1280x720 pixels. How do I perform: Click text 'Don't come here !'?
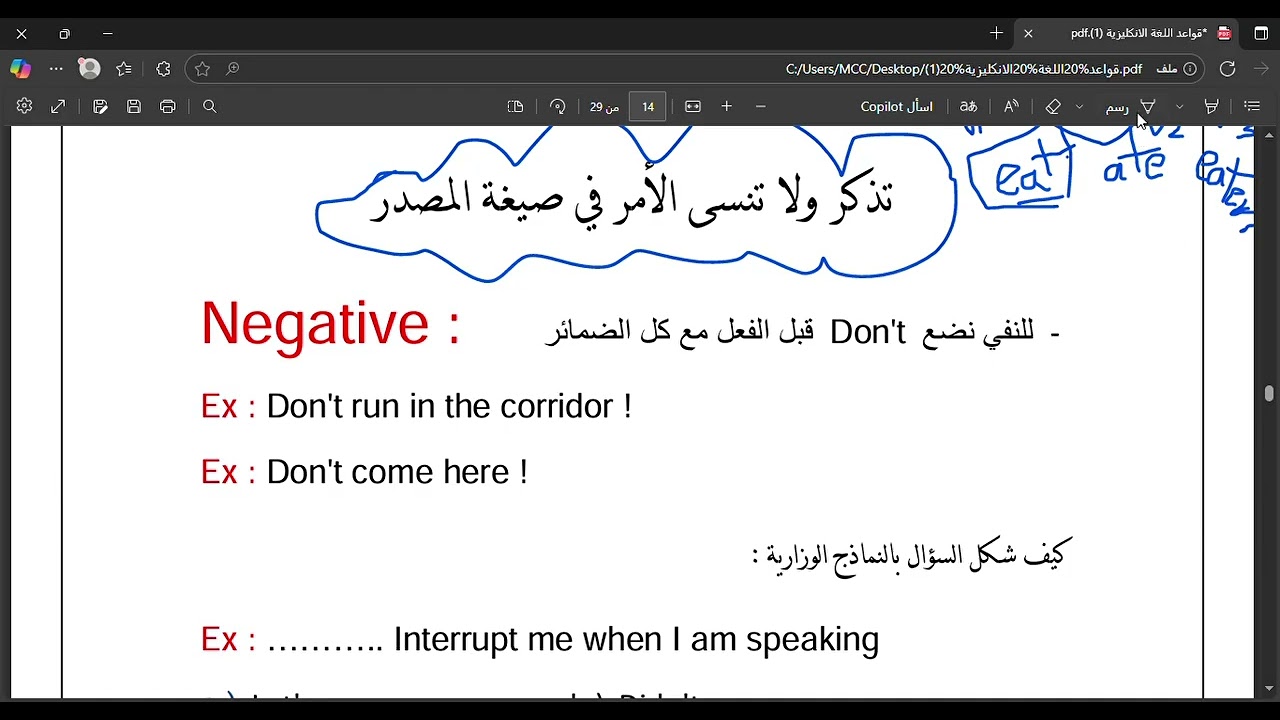(x=397, y=472)
